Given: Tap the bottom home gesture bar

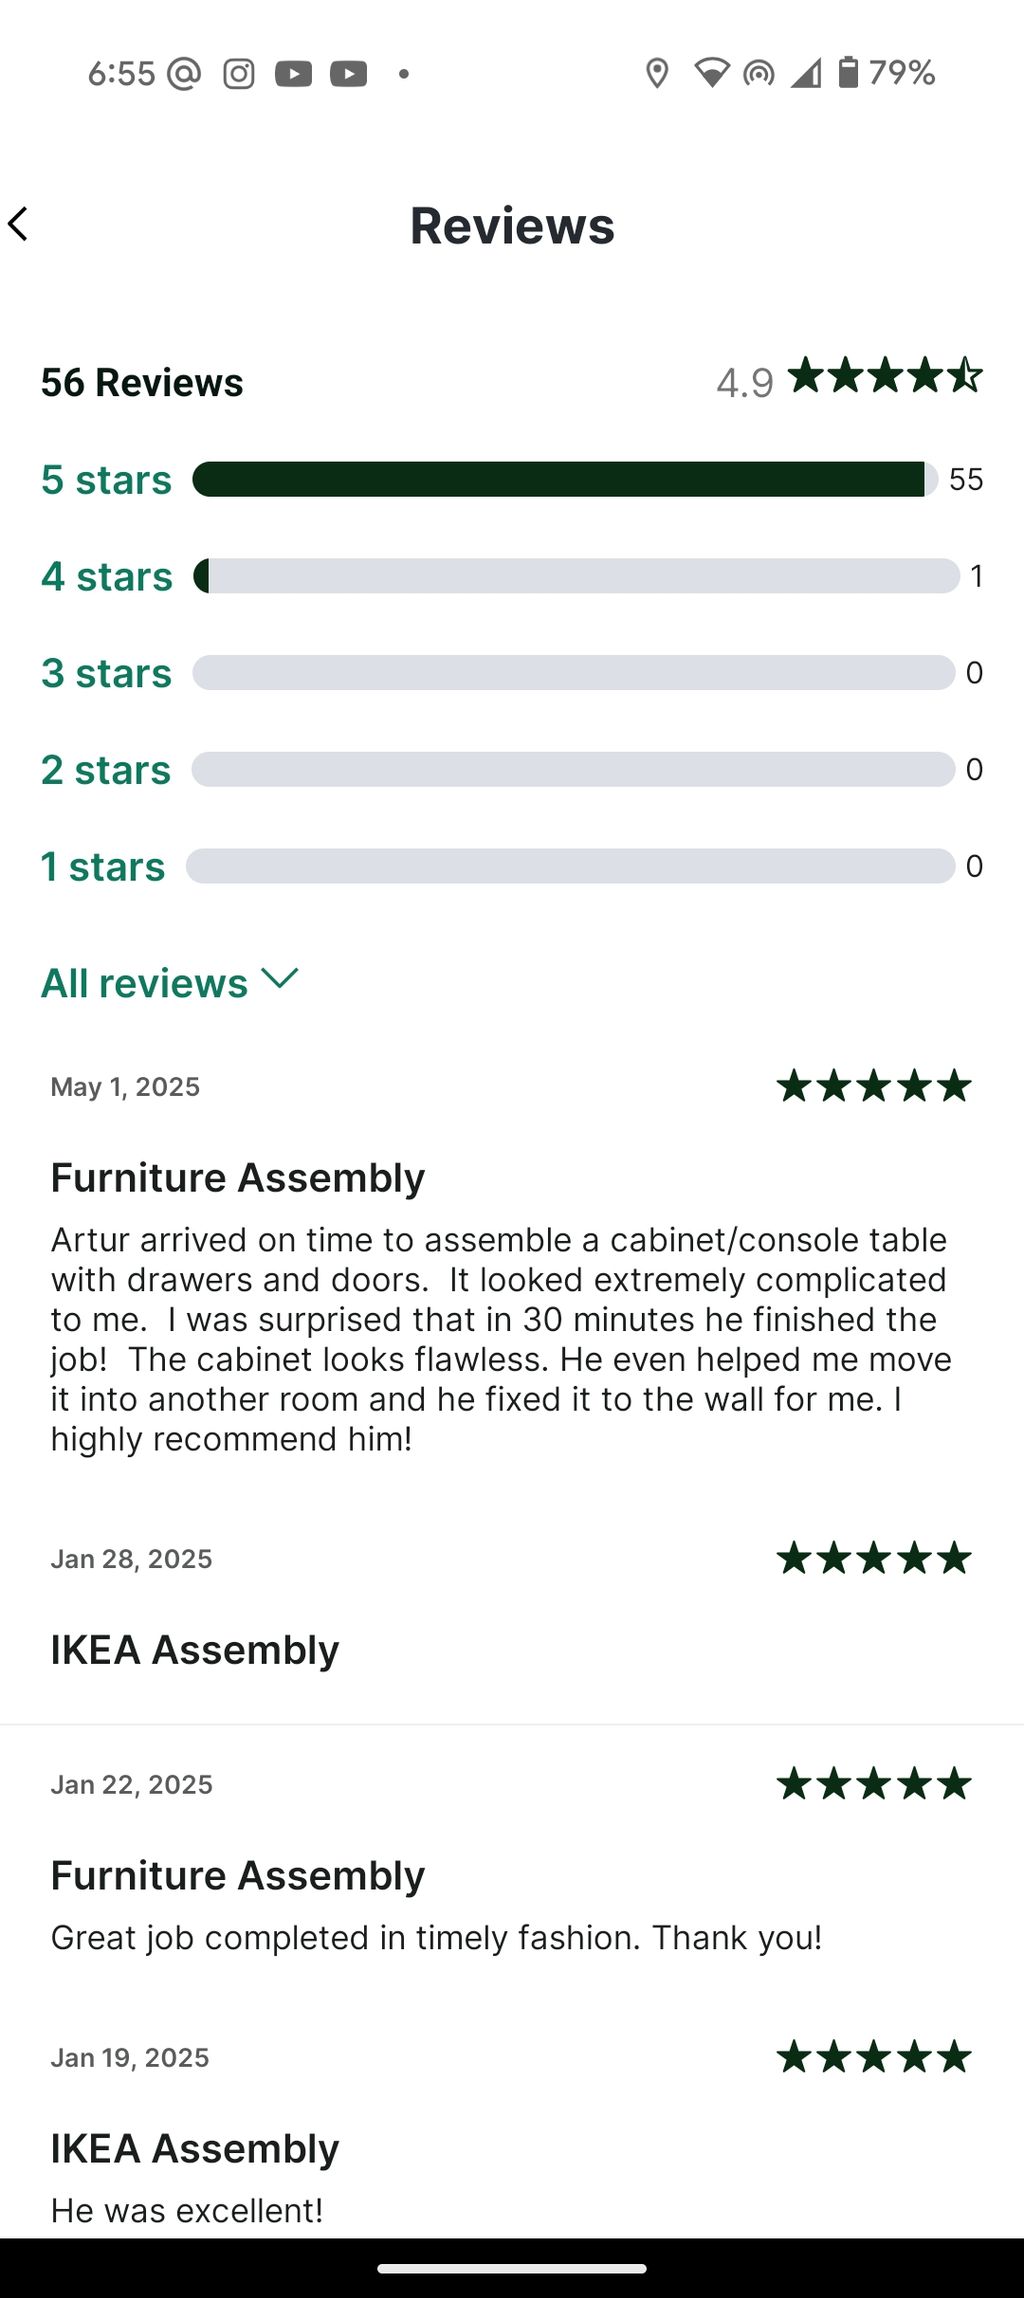Looking at the screenshot, I should coord(512,2269).
